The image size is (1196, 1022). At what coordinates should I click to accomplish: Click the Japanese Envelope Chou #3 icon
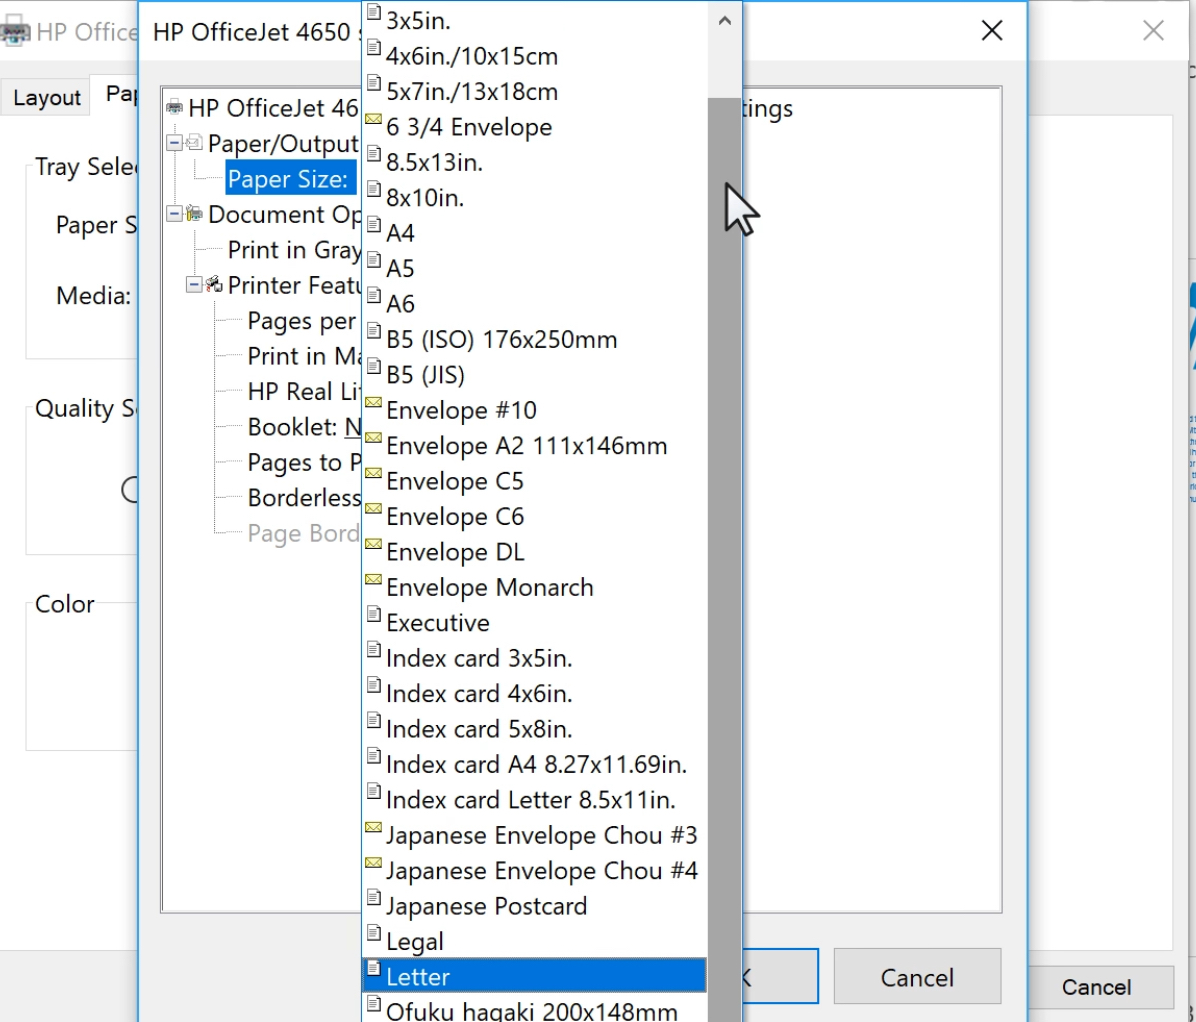[374, 827]
